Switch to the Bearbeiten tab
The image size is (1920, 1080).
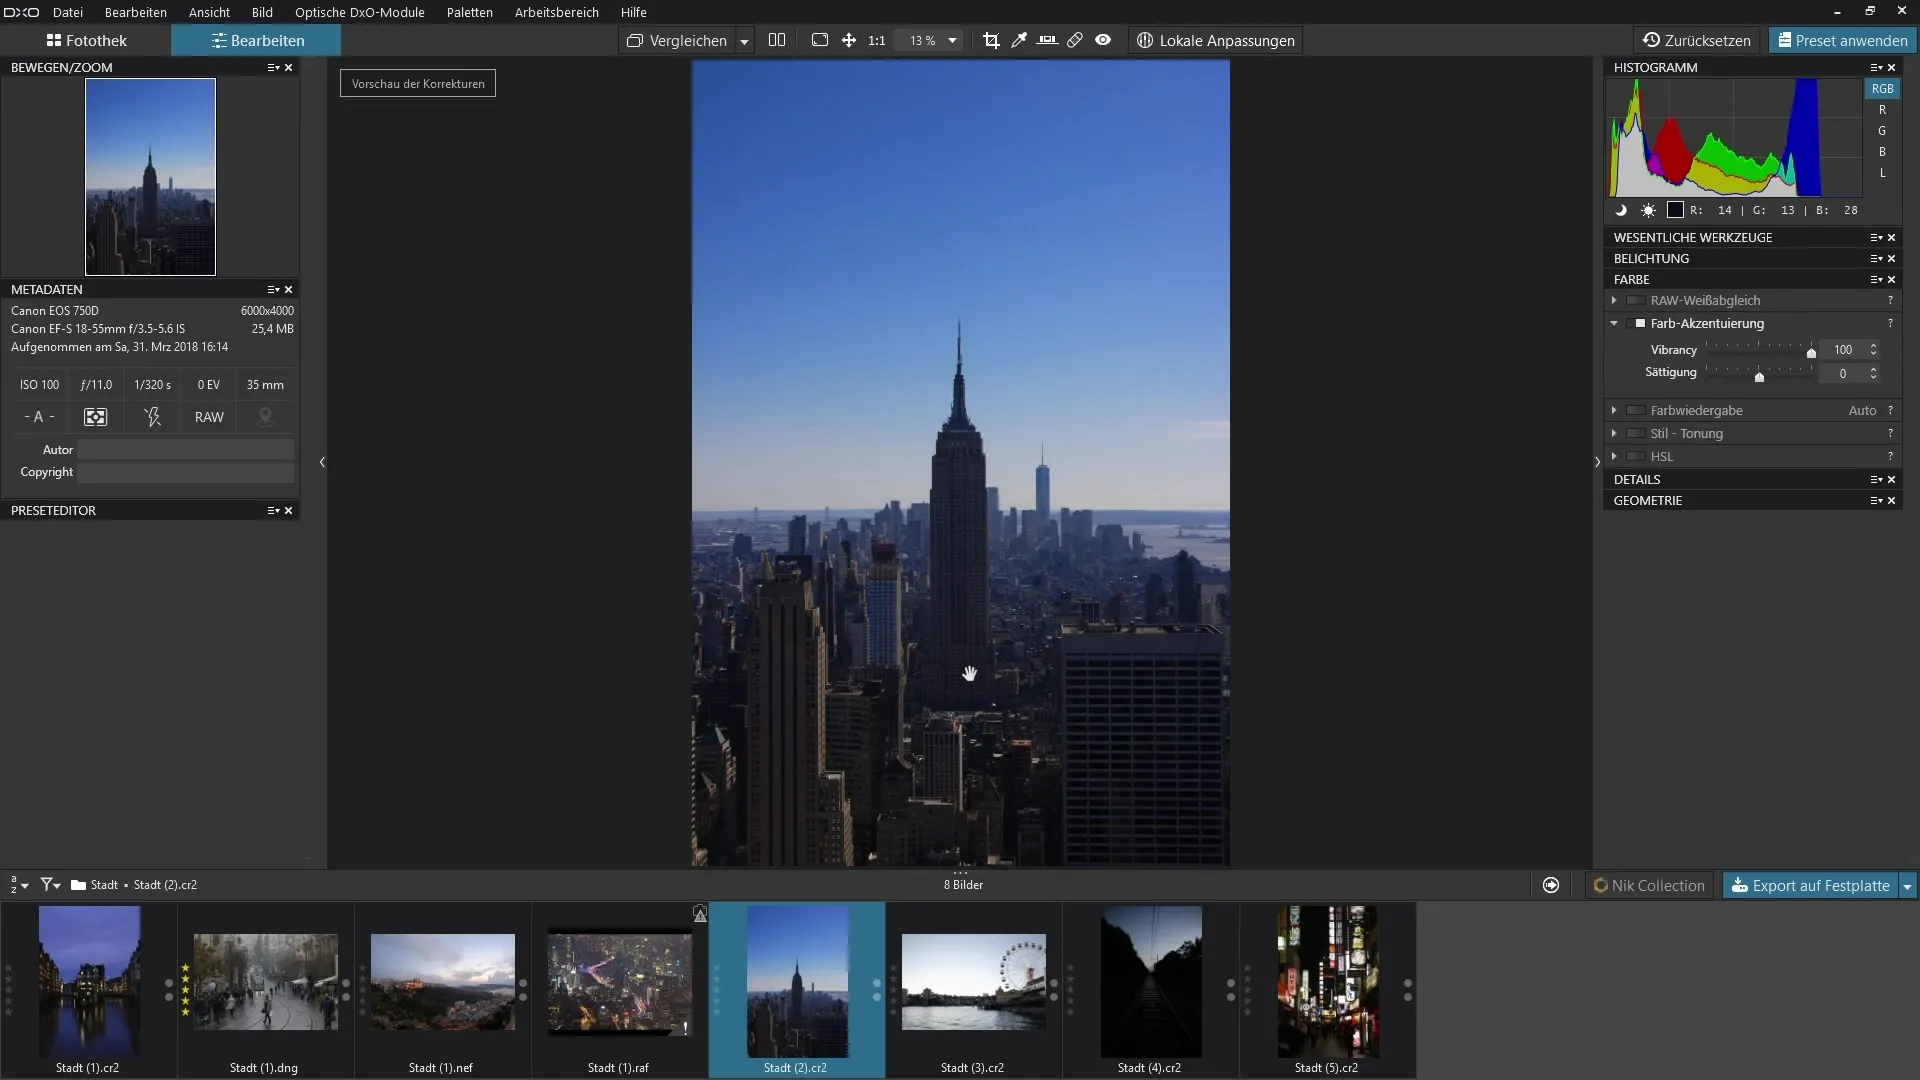coord(256,41)
